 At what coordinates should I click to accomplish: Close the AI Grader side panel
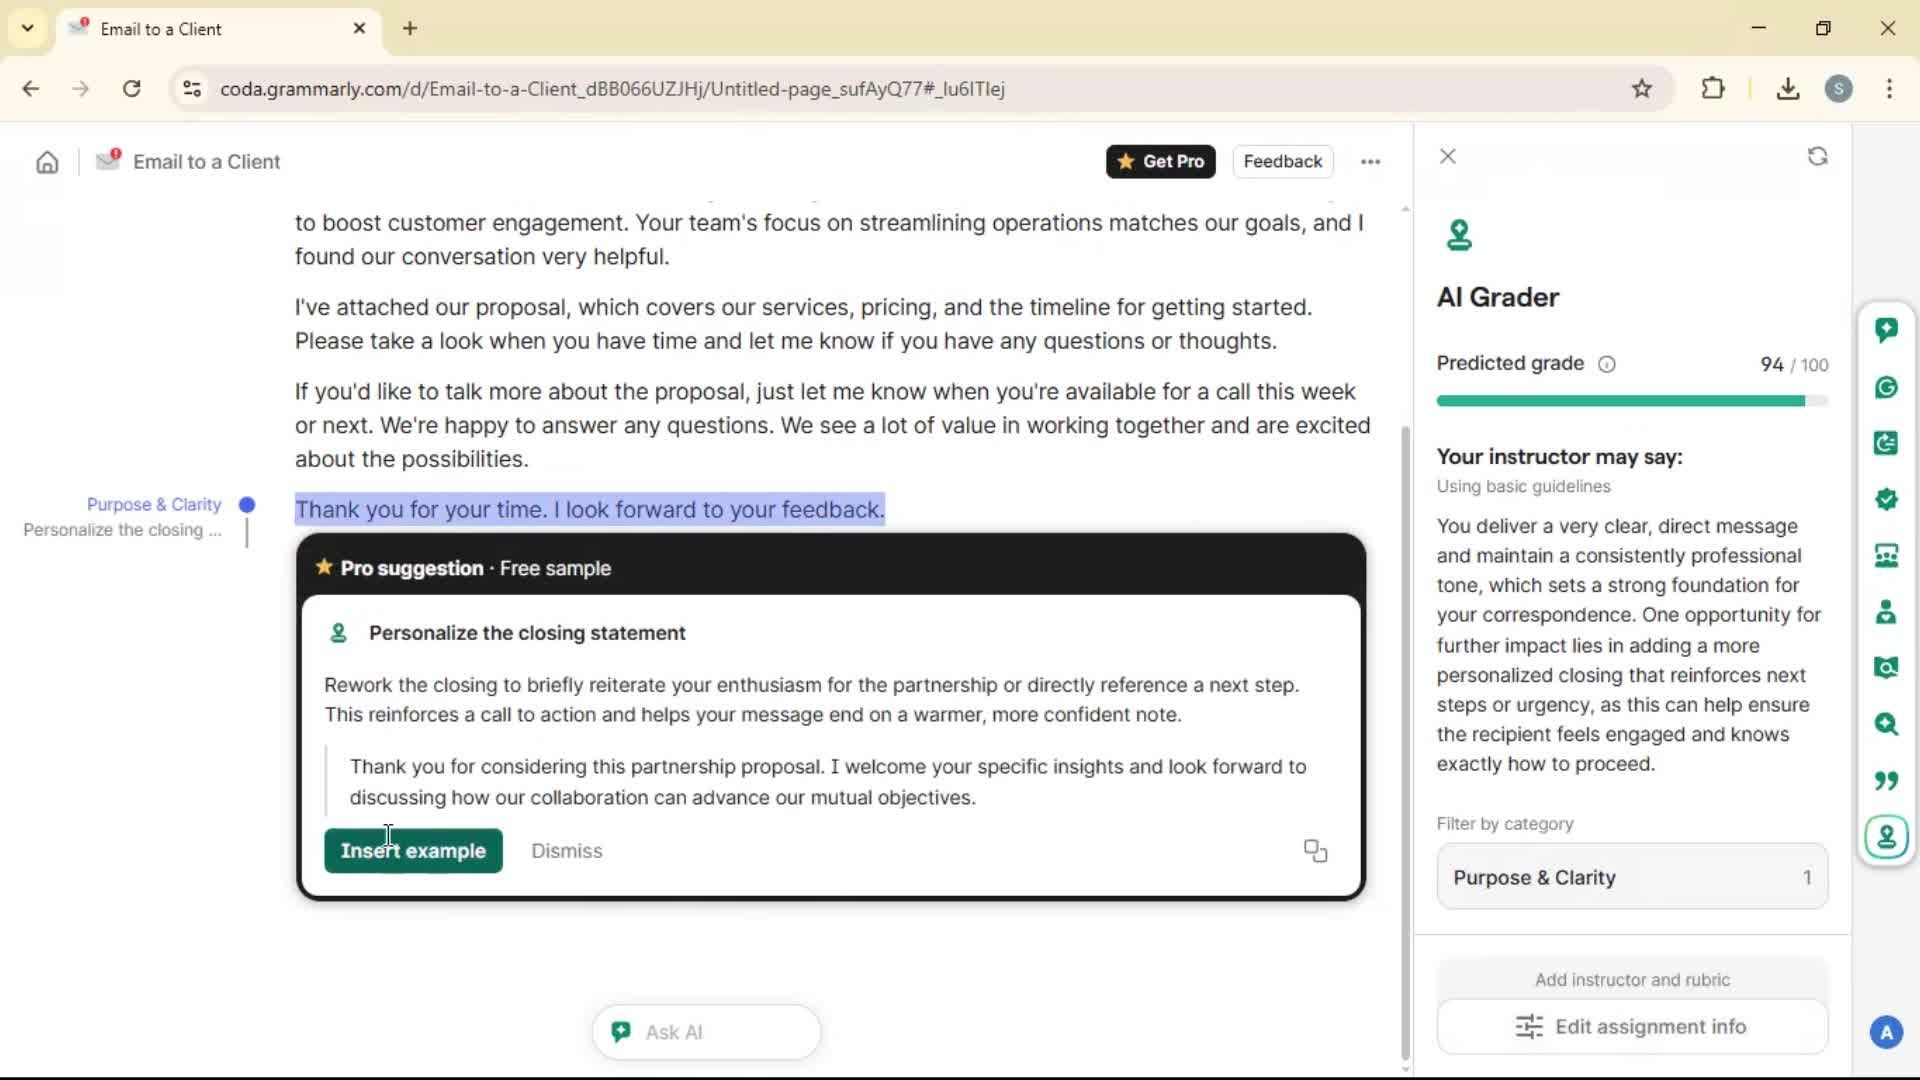pyautogui.click(x=1447, y=156)
